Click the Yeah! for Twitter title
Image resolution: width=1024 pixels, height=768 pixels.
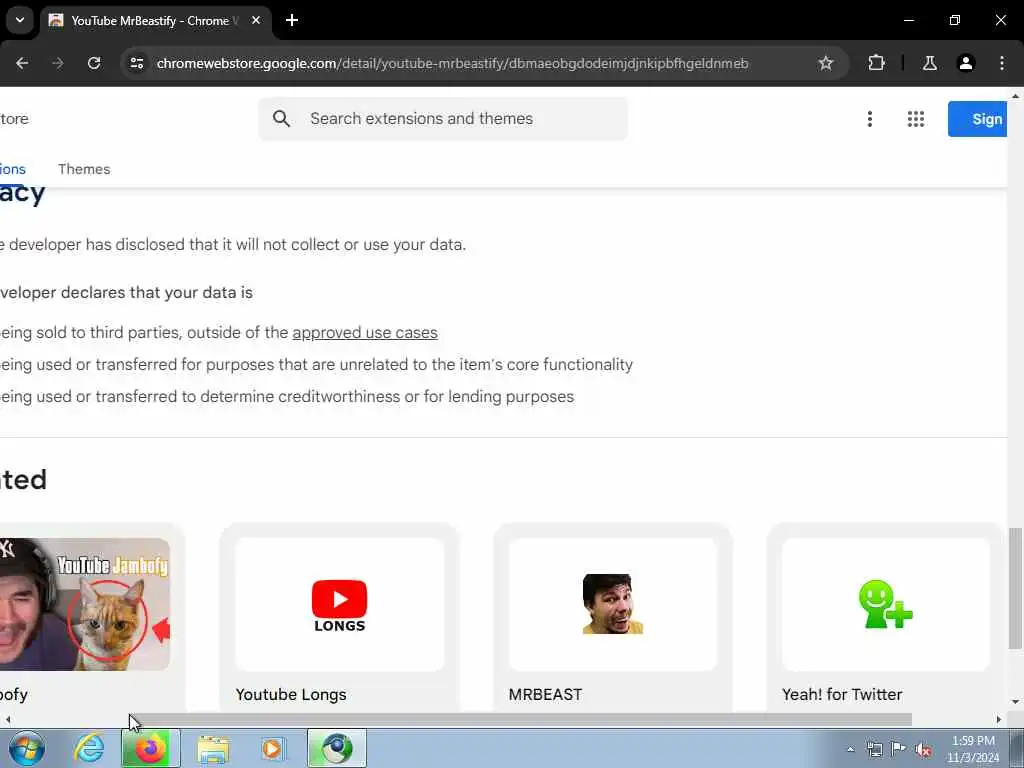coord(842,694)
